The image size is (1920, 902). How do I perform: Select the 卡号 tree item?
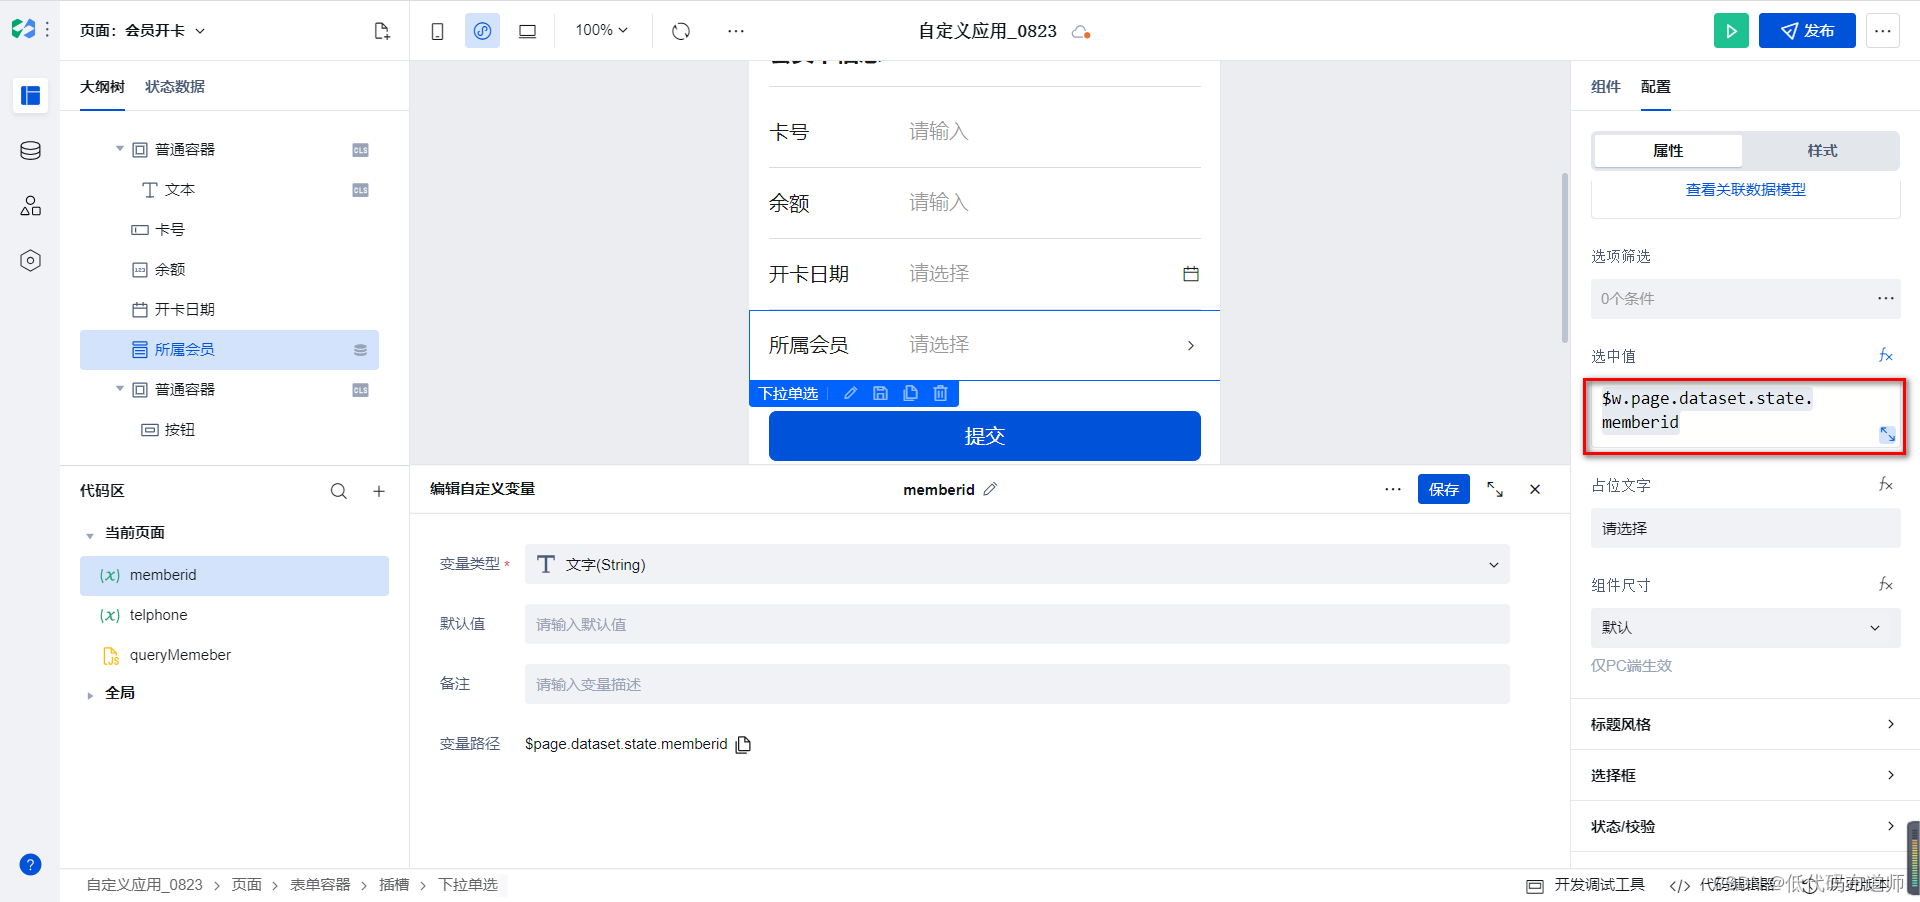[170, 230]
